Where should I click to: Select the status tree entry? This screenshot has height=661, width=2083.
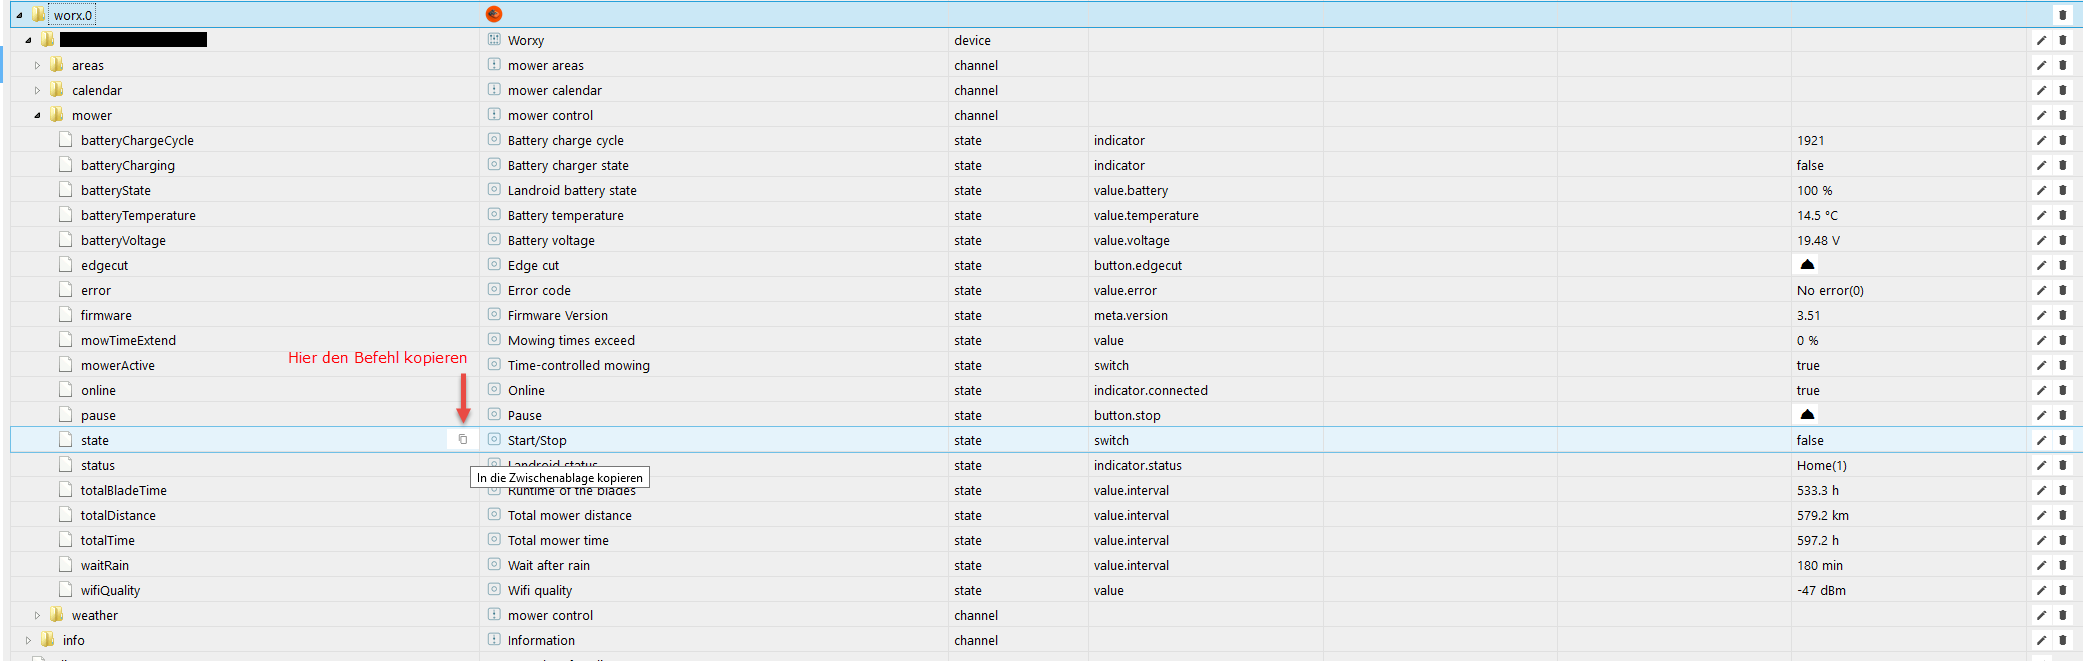tap(98, 465)
